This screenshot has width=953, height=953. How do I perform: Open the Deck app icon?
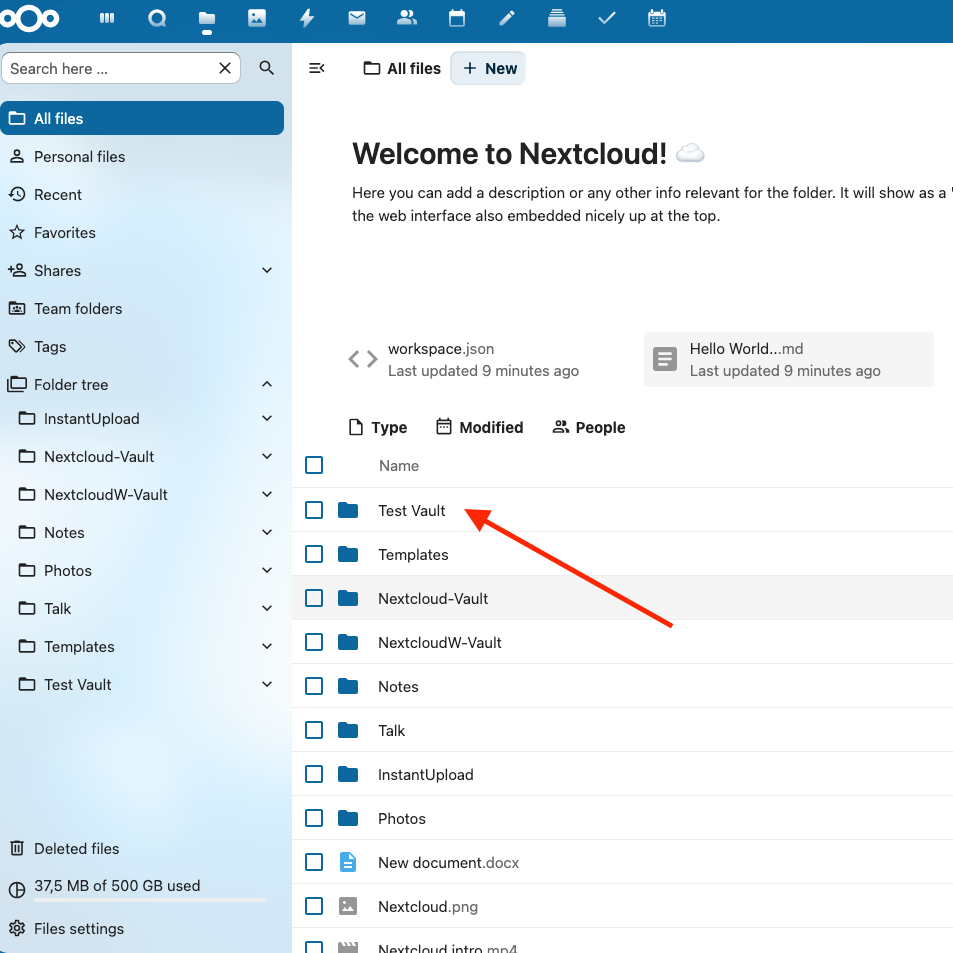[557, 18]
